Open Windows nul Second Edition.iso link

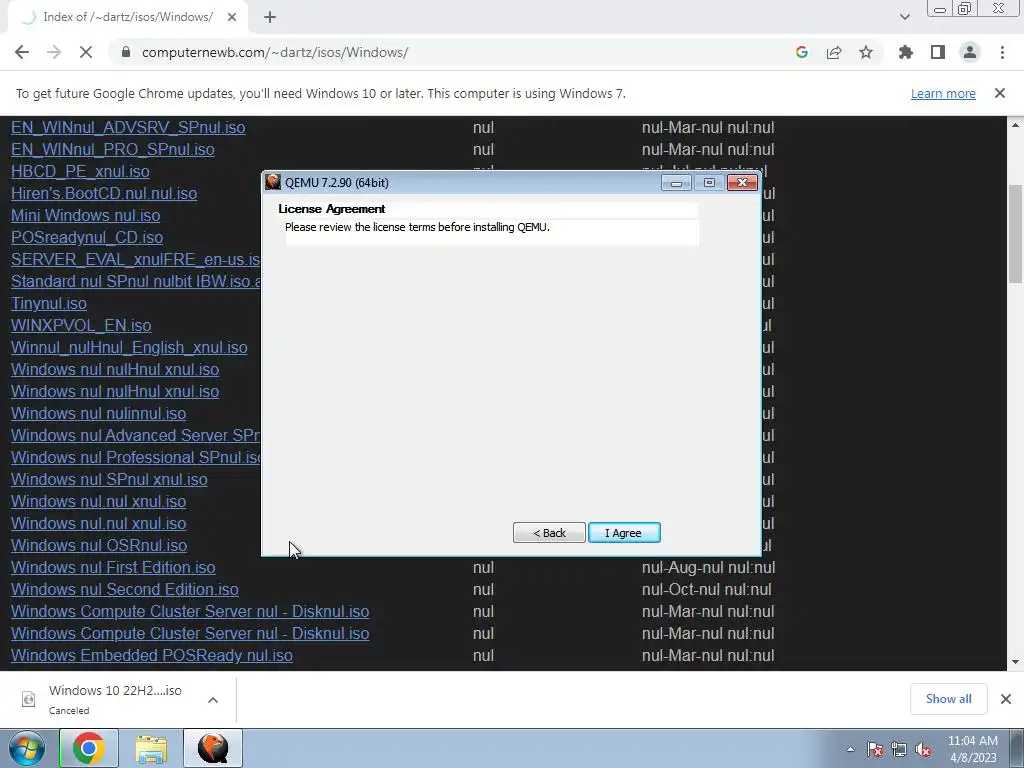click(125, 589)
